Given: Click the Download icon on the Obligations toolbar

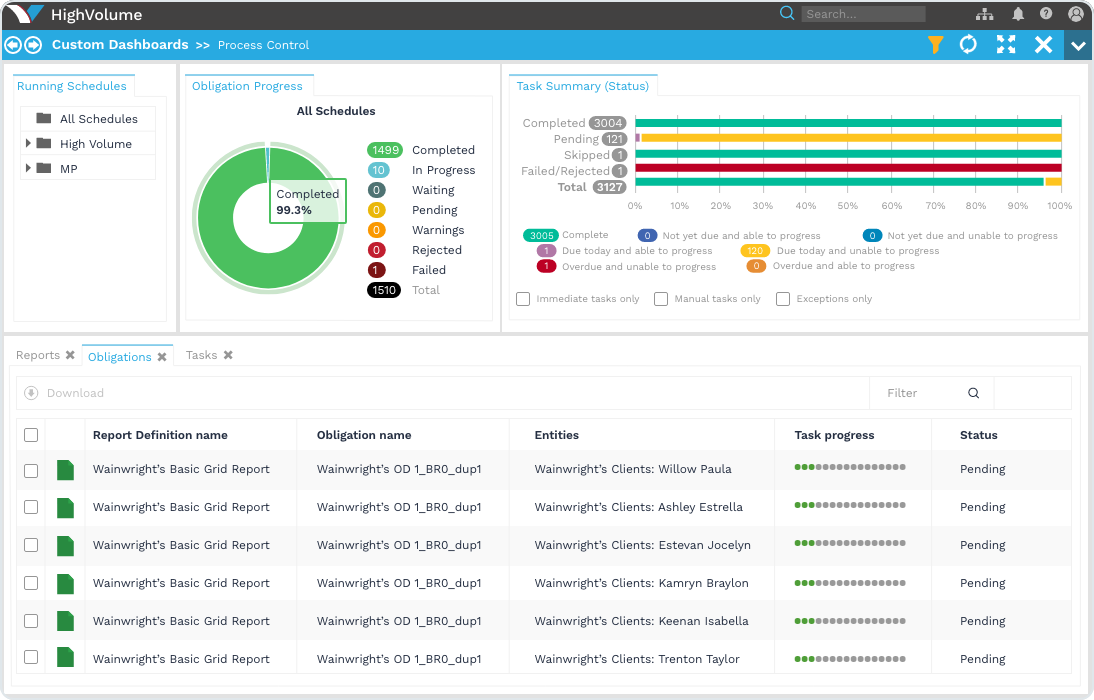Looking at the screenshot, I should pos(33,392).
